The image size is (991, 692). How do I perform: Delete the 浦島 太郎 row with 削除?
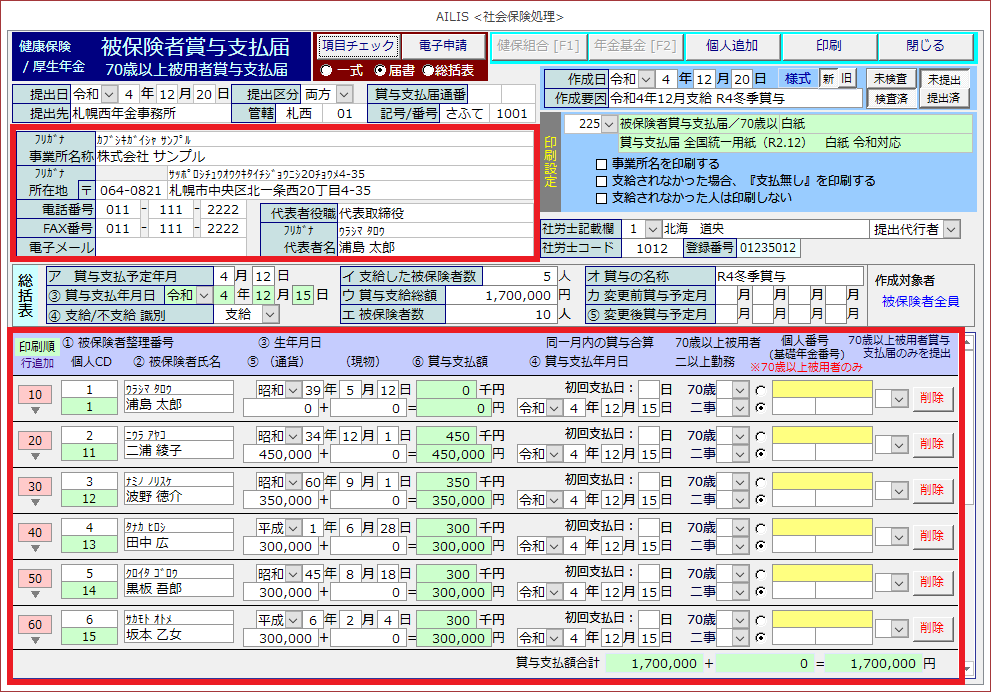coord(932,398)
